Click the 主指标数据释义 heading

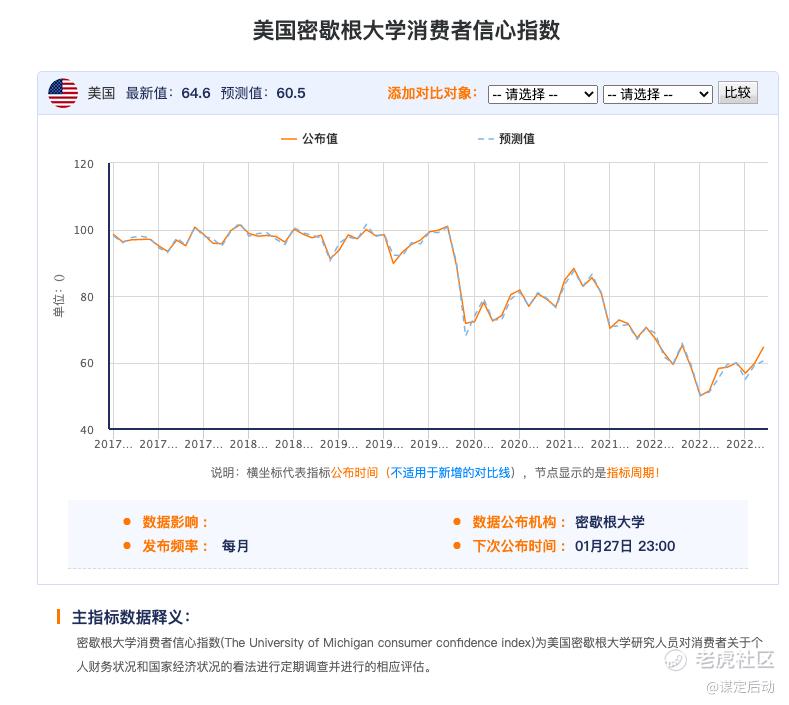tap(131, 617)
